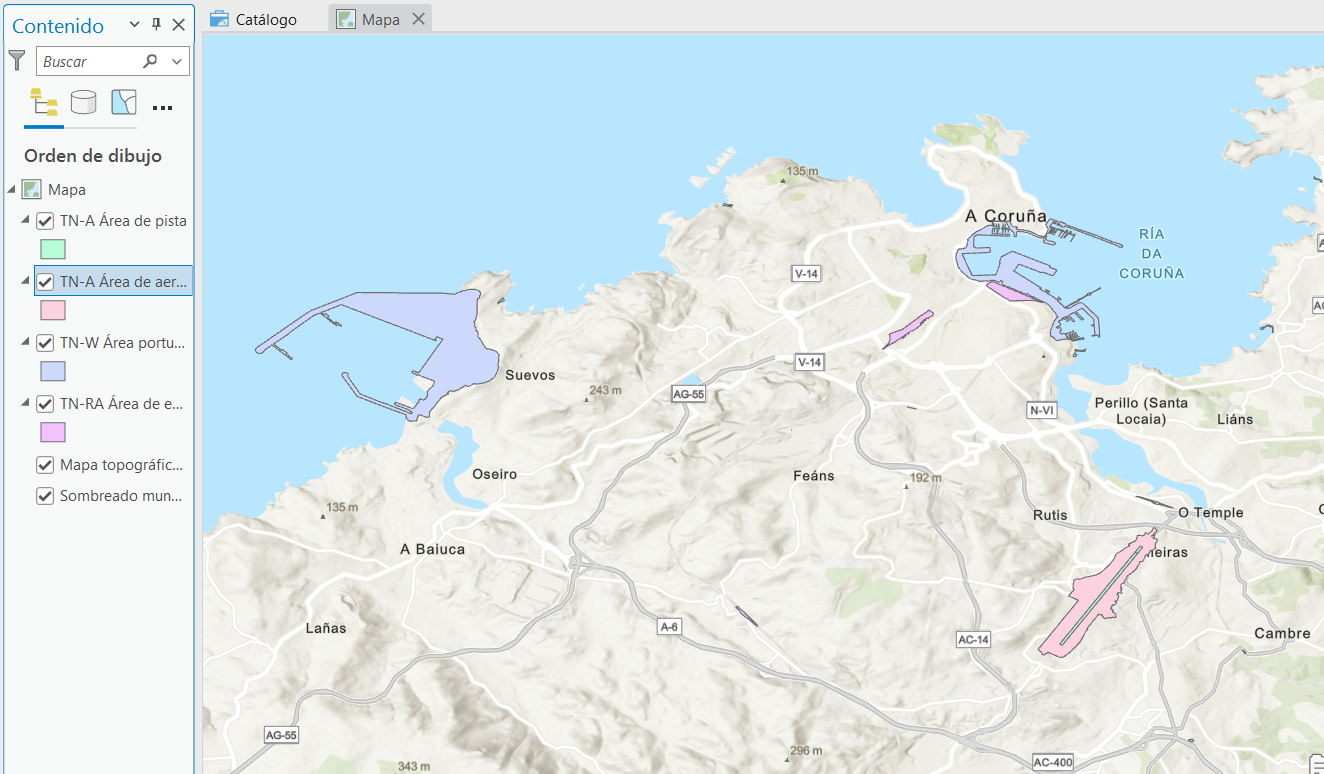The image size is (1324, 774).
Task: Click the search magnifier icon
Action: coord(150,61)
